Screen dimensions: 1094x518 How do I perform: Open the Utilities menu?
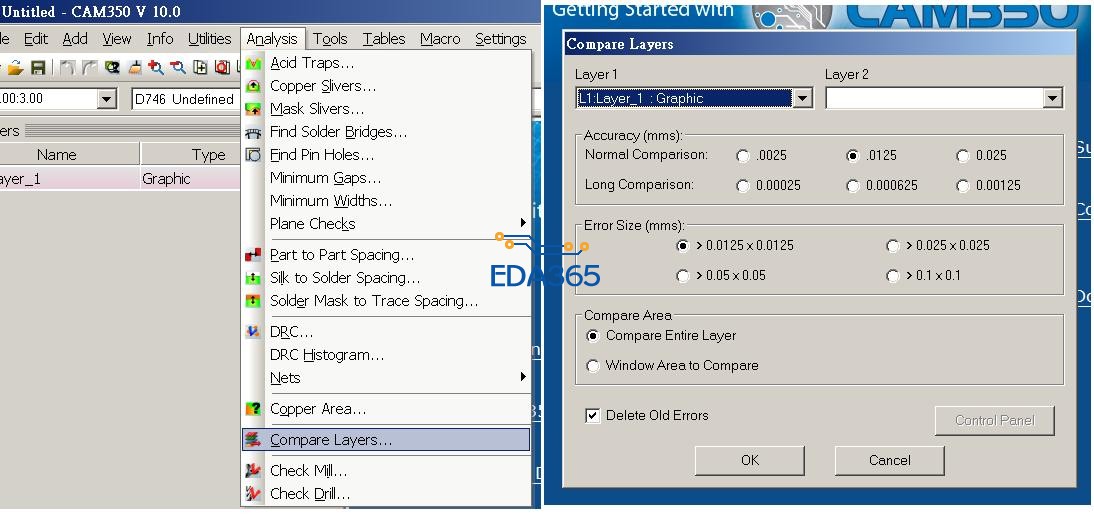[209, 39]
